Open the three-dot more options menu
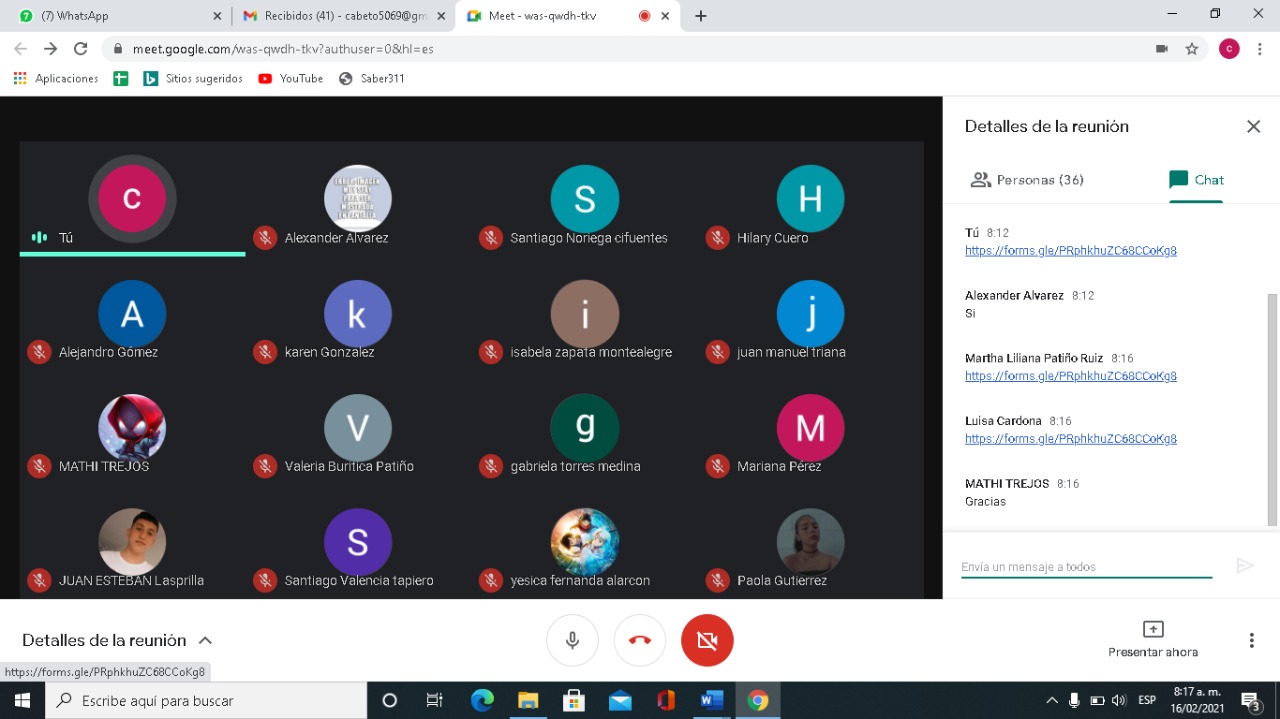Screen dimensions: 1280x719 click(x=1251, y=640)
